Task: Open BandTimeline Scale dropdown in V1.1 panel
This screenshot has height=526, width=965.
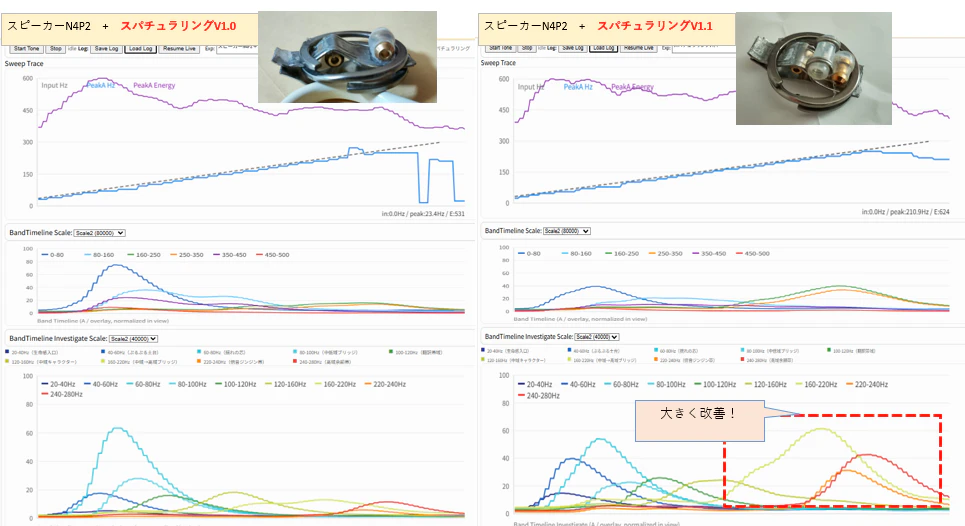Action: tap(565, 231)
